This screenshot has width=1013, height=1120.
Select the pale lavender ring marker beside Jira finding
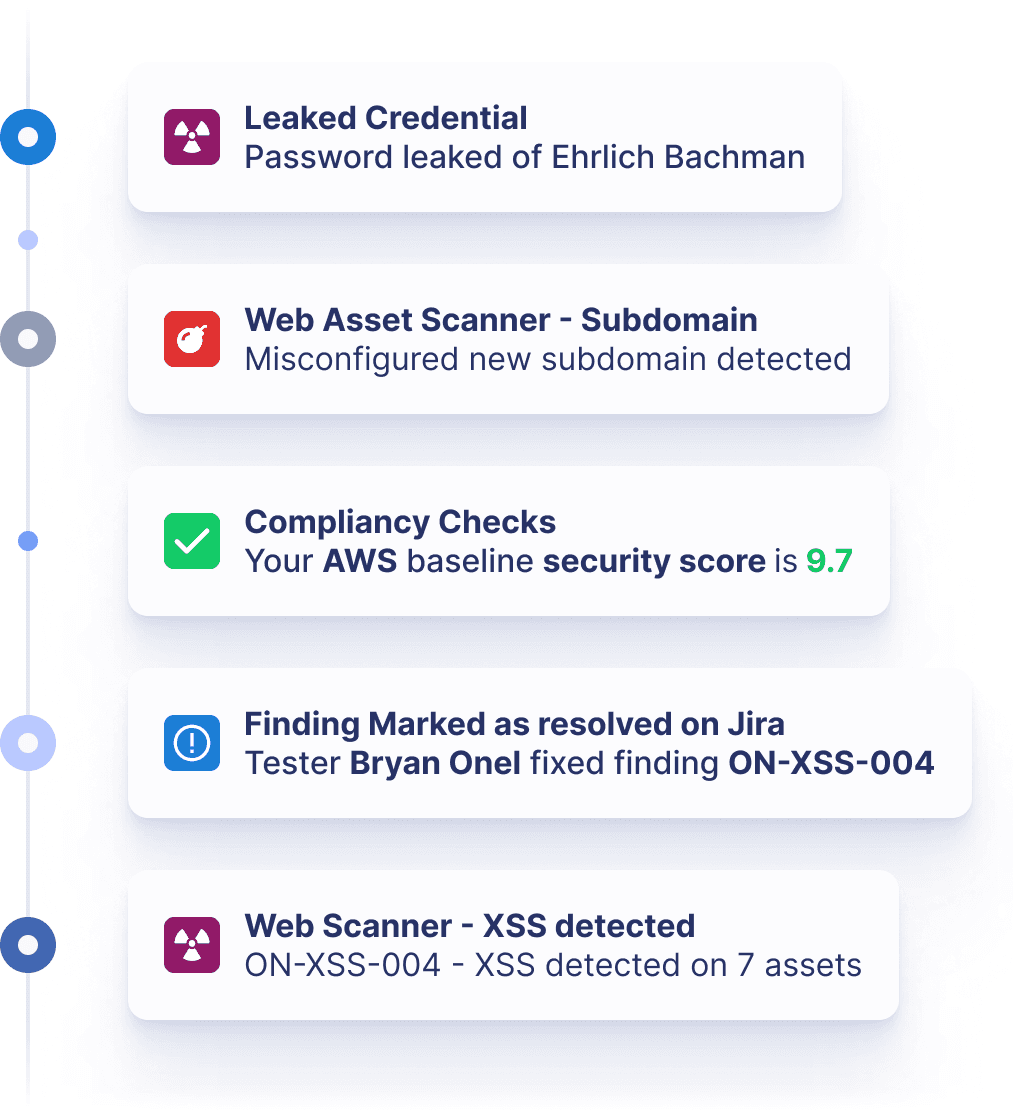click(28, 743)
